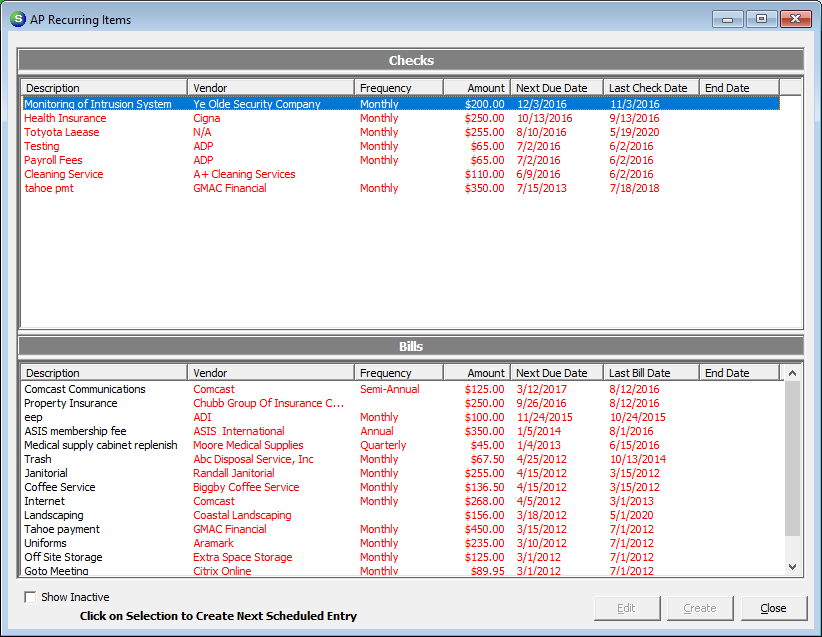Select the Monitoring of Intrusion System check row
The height and width of the screenshot is (637, 822).
coord(401,104)
